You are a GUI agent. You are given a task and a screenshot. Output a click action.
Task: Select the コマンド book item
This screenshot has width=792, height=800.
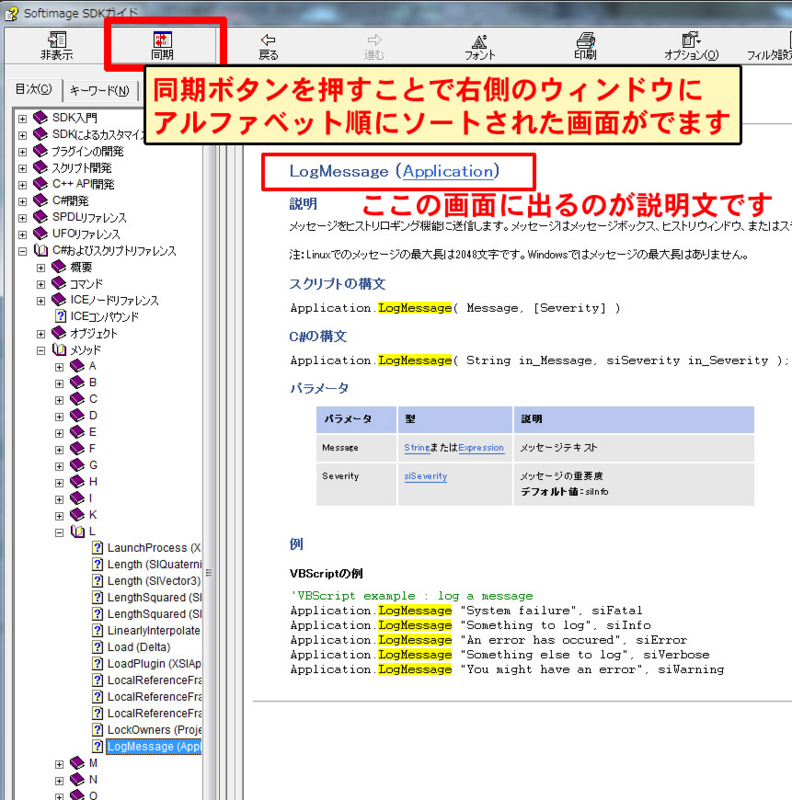point(87,284)
